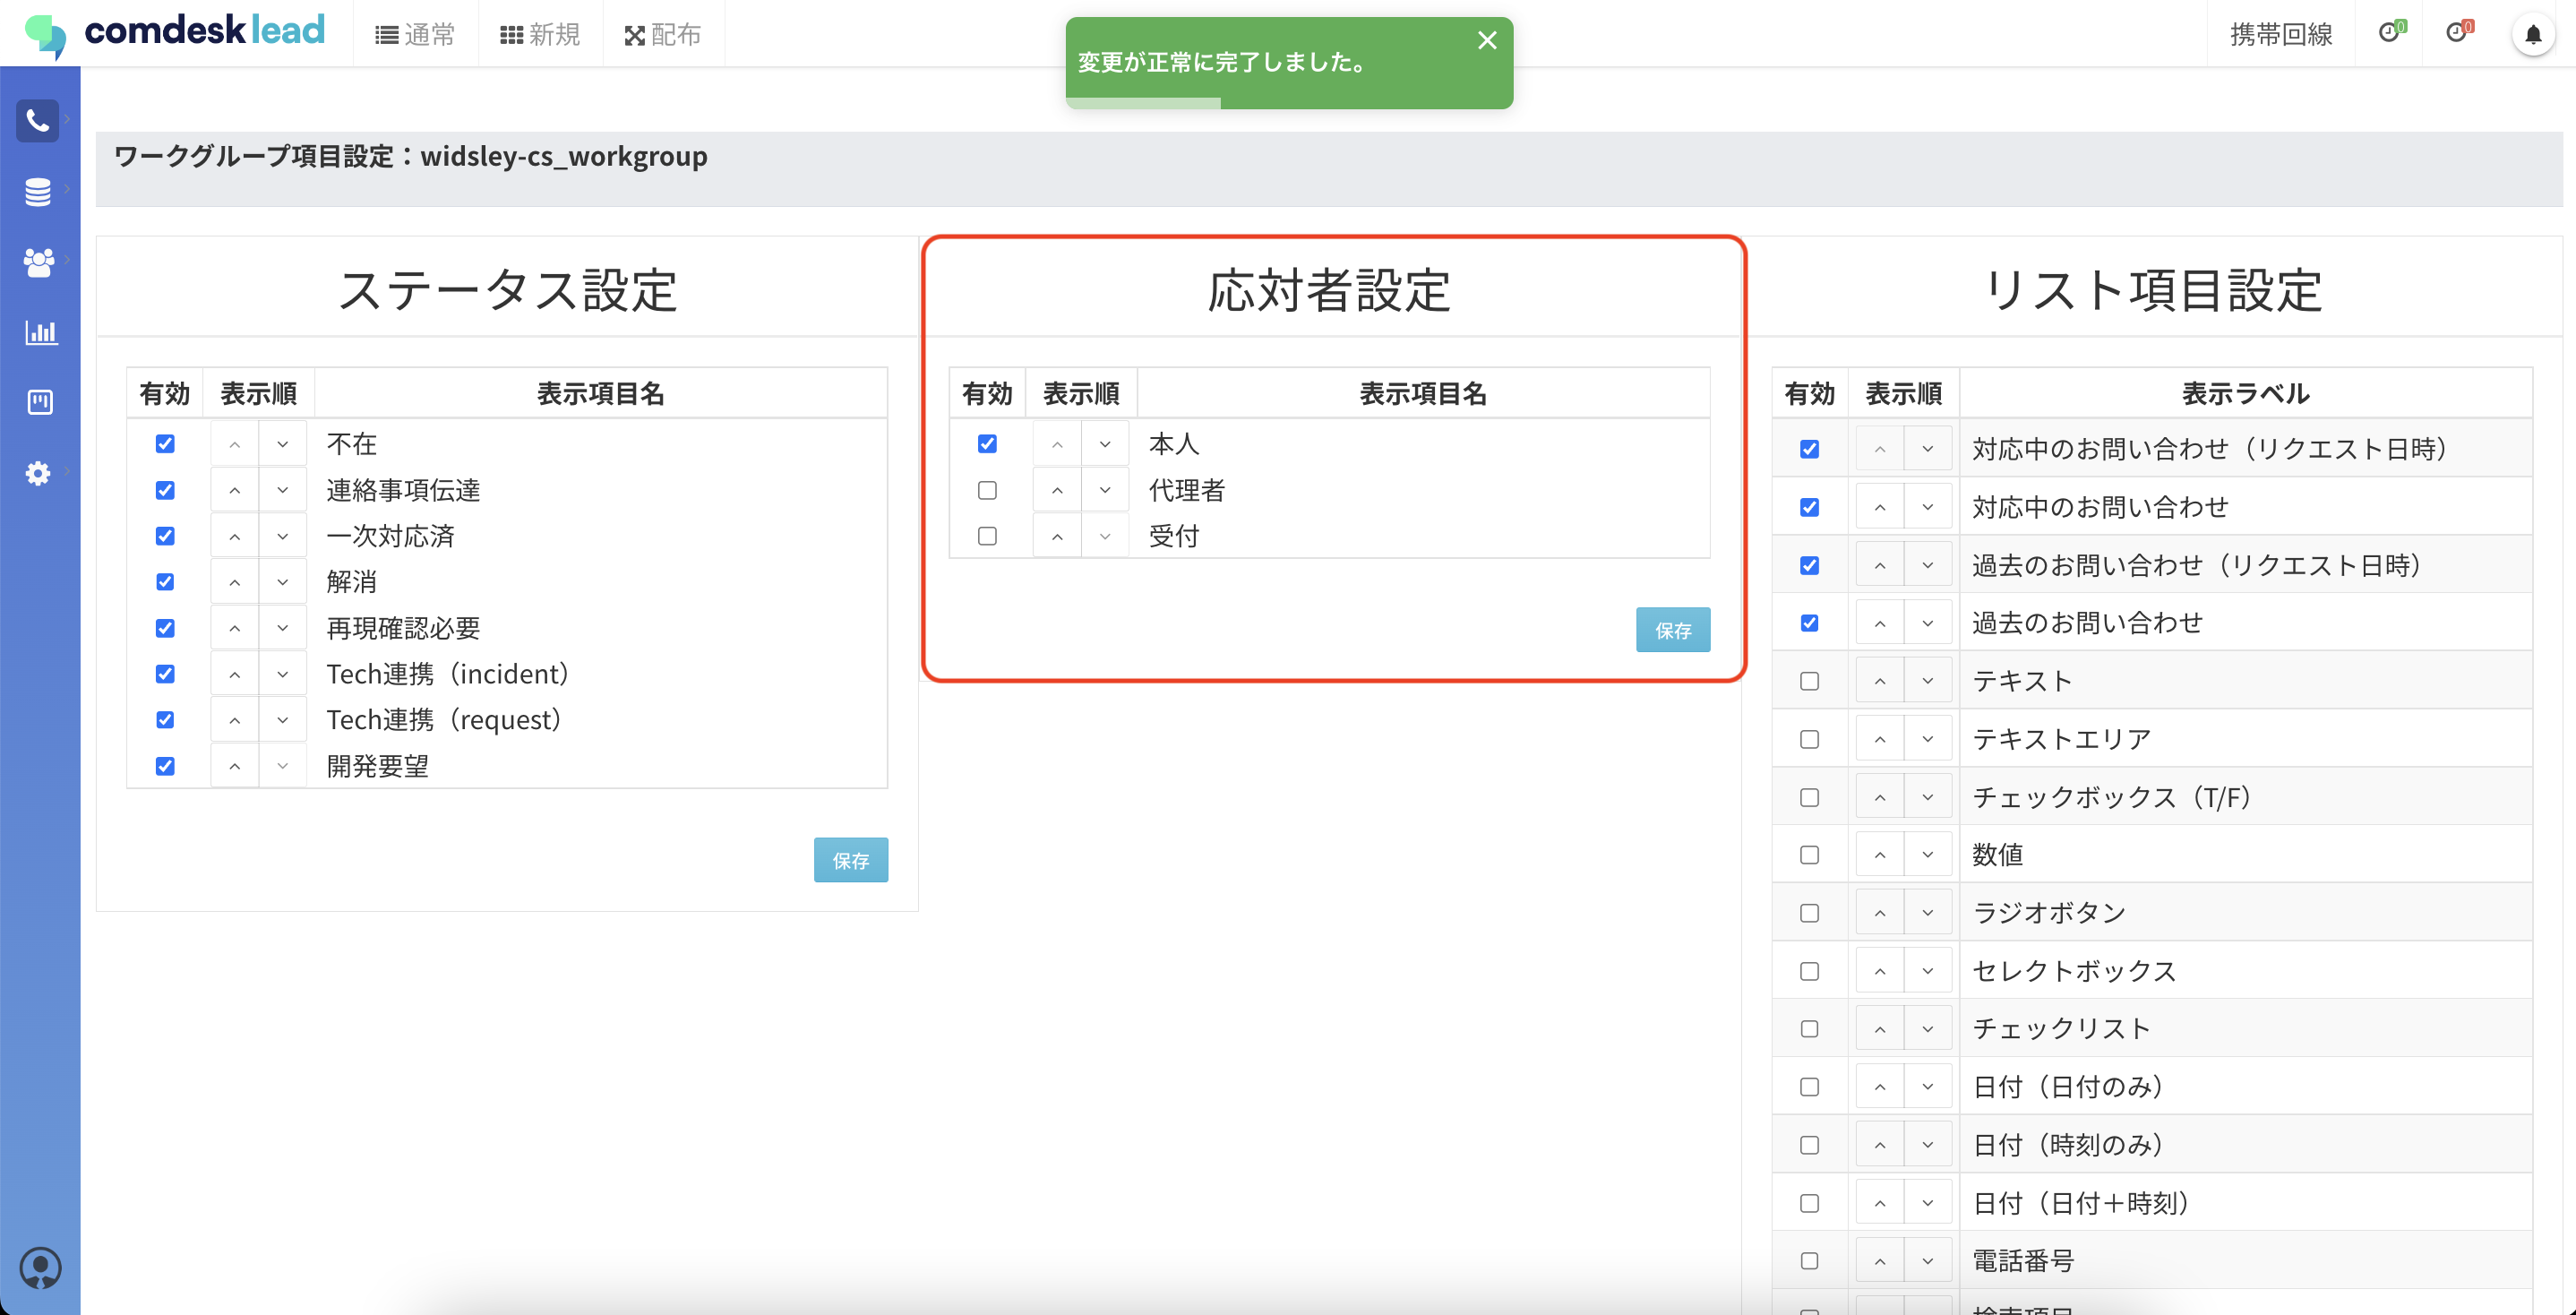Click the clock icon with green badge
This screenshot has width=2576, height=1315.
coord(2390,33)
